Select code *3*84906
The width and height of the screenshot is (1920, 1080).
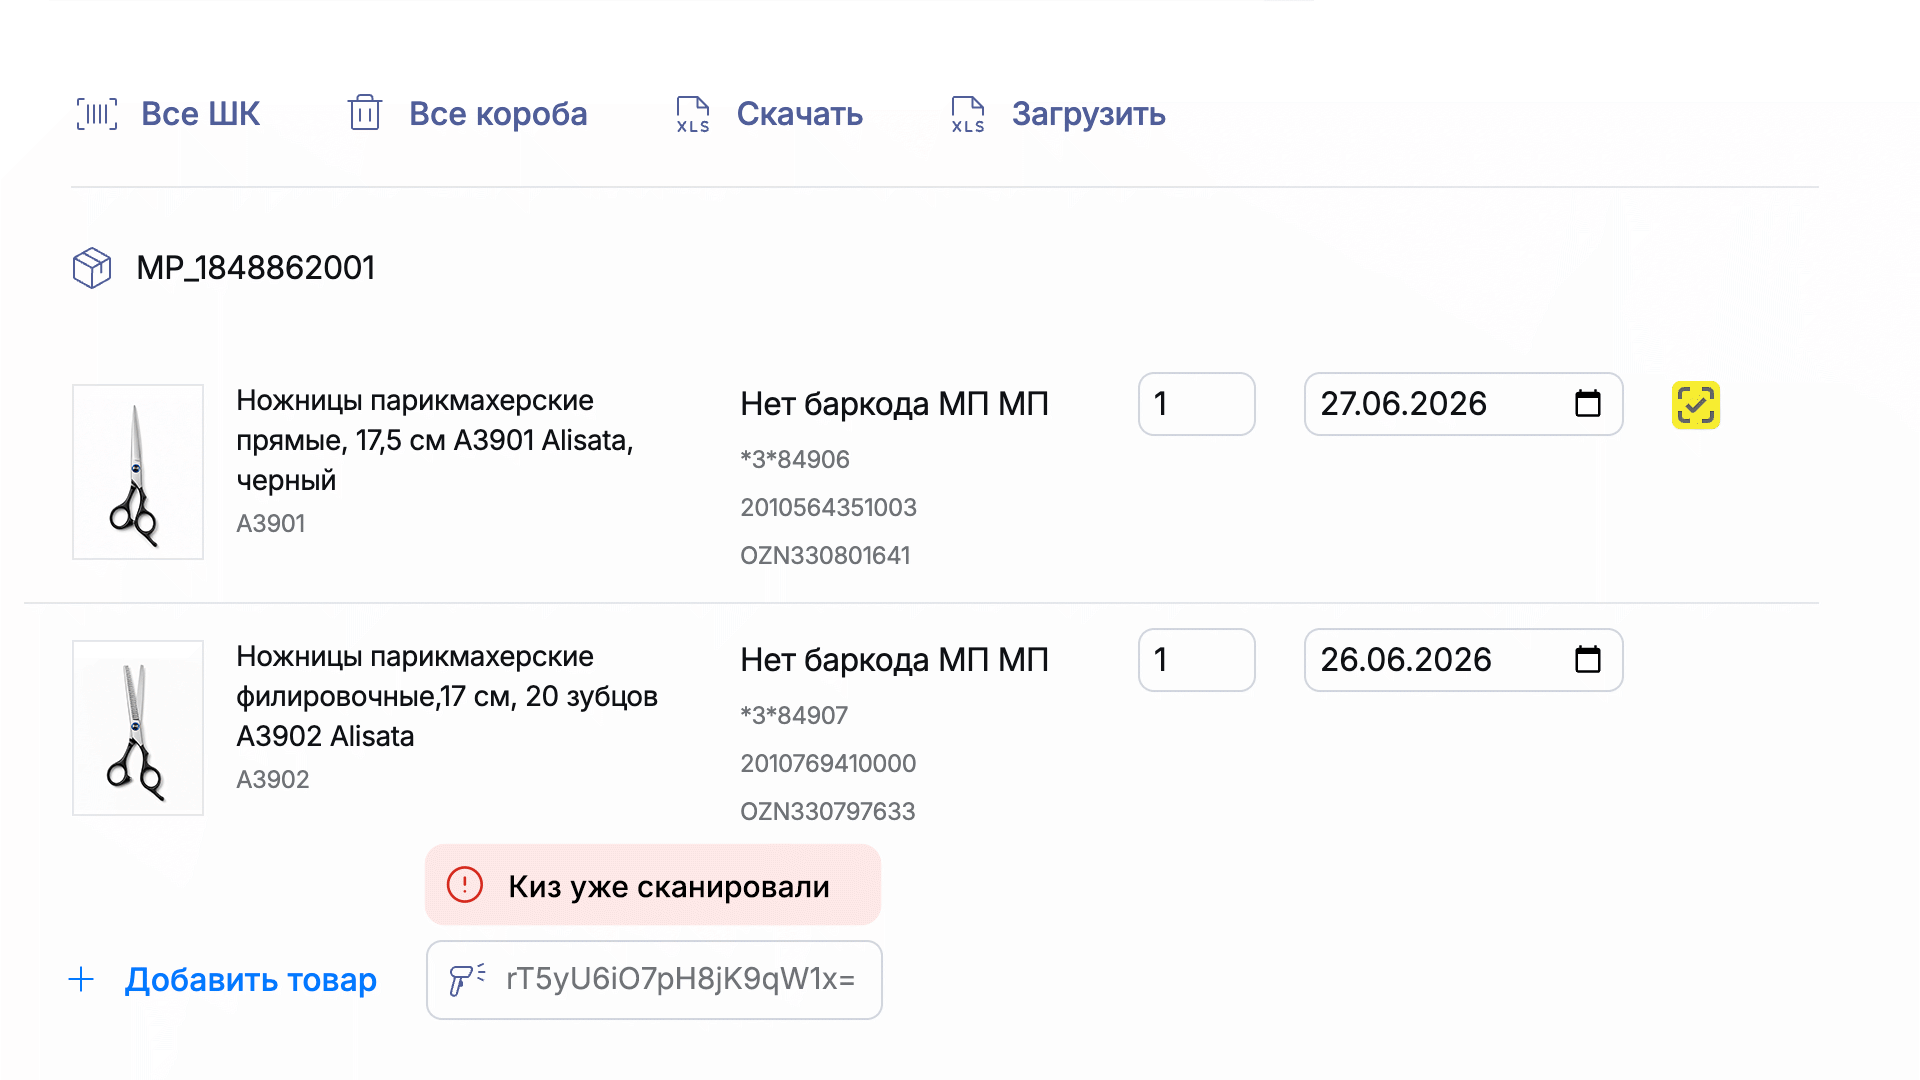pos(795,459)
